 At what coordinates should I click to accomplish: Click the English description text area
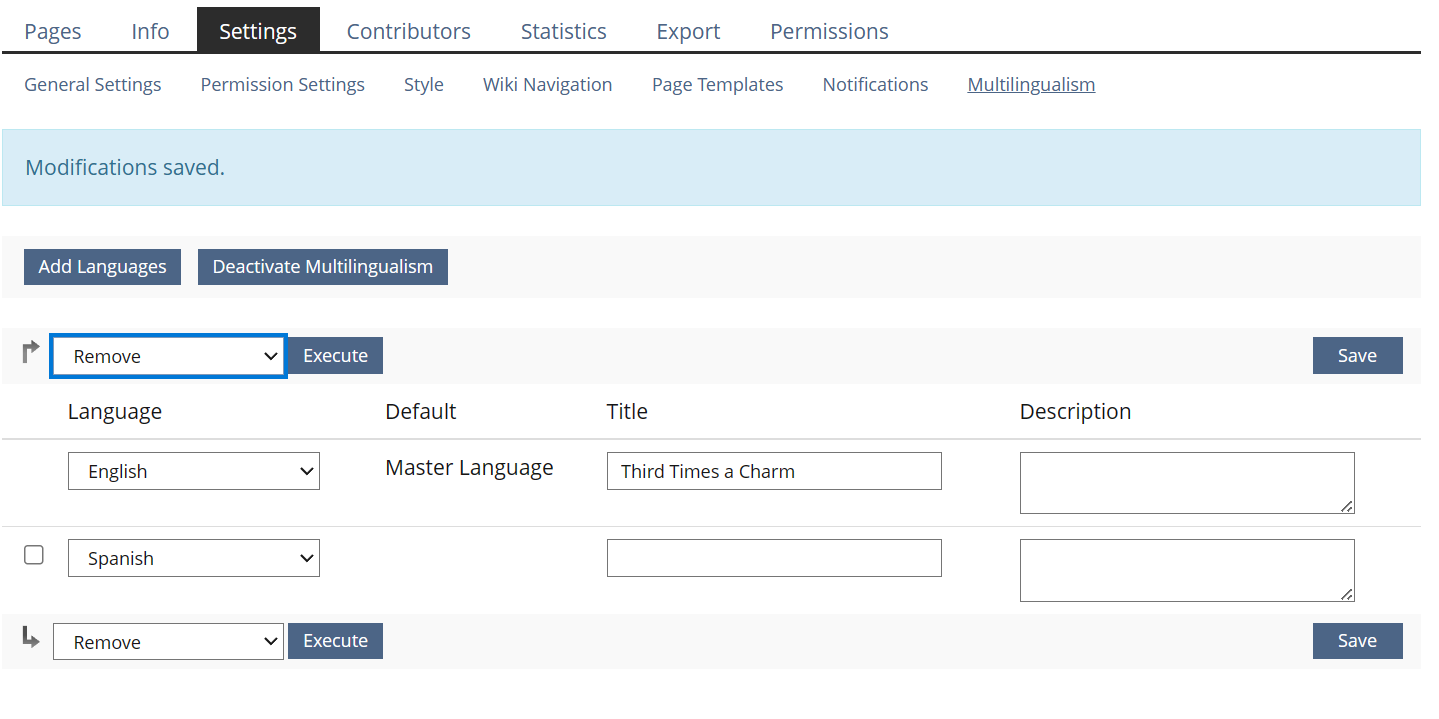click(1186, 483)
